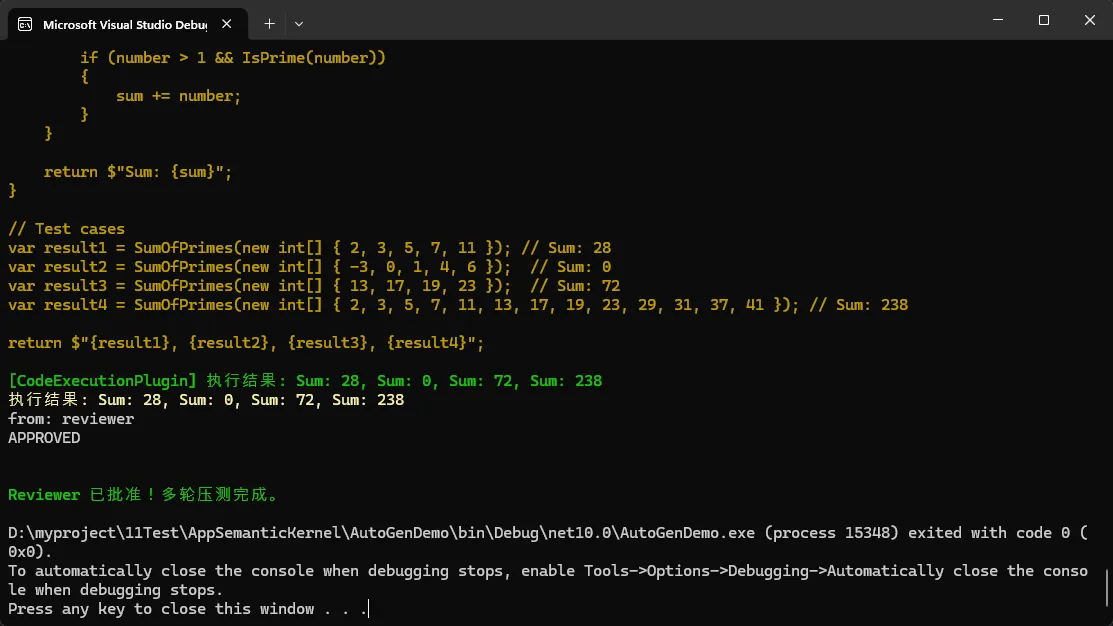Click the APPROVED text line
The image size is (1113, 626).
[x=44, y=438]
